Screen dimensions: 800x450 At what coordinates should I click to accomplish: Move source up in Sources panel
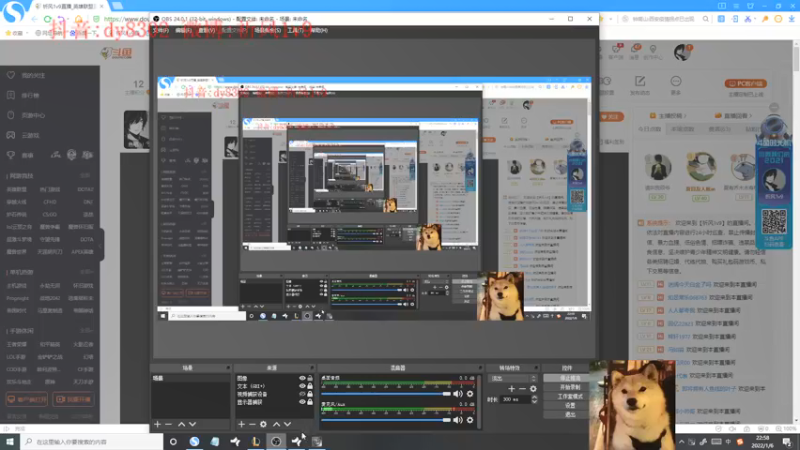(277, 424)
